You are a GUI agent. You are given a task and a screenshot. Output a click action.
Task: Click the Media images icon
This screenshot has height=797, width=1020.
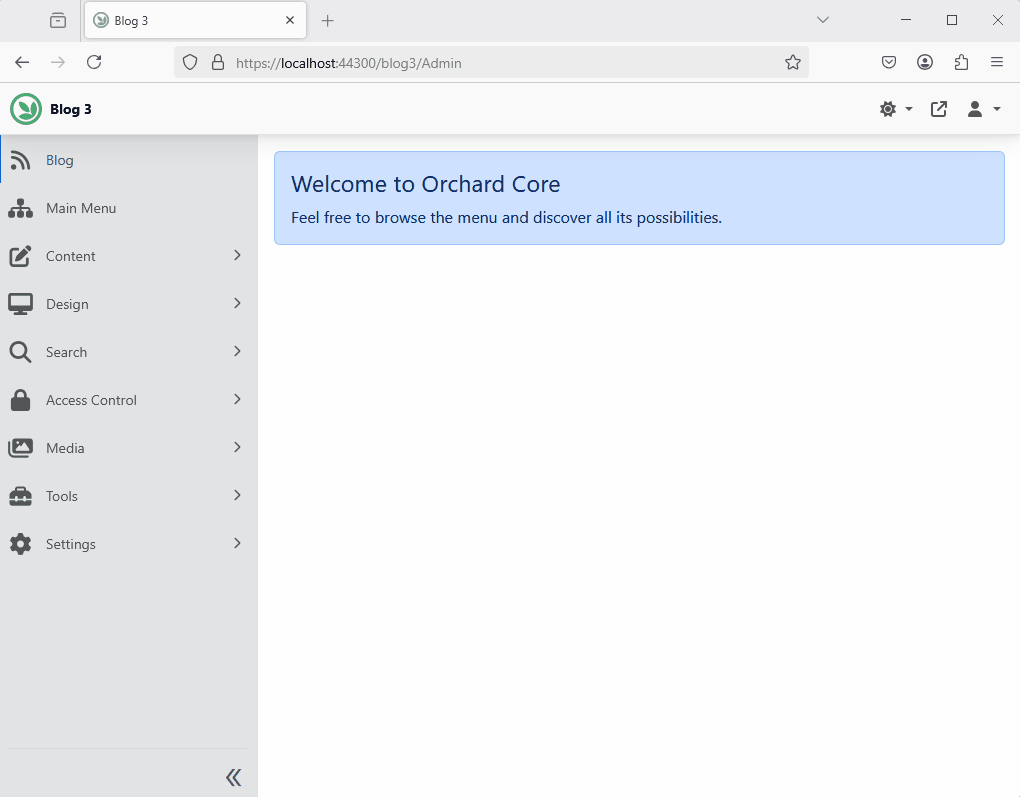[x=20, y=448]
